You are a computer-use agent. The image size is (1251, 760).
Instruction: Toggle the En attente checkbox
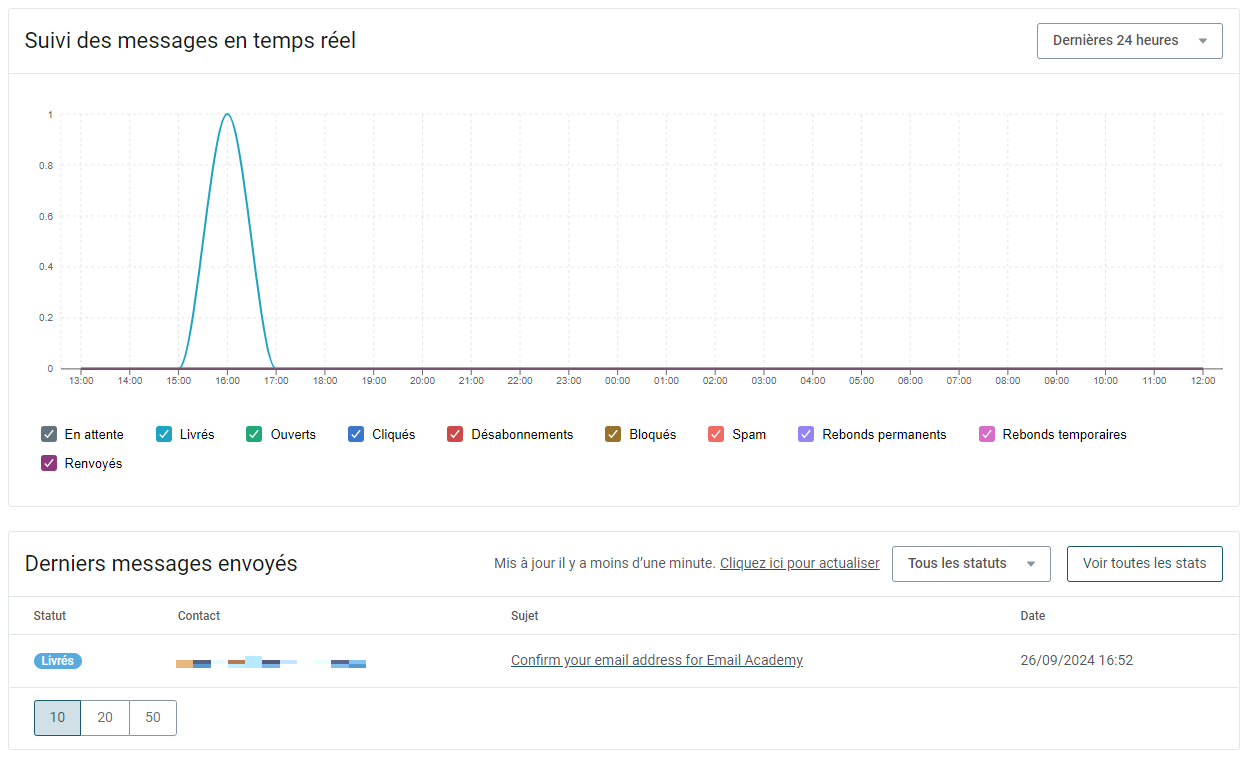[49, 434]
